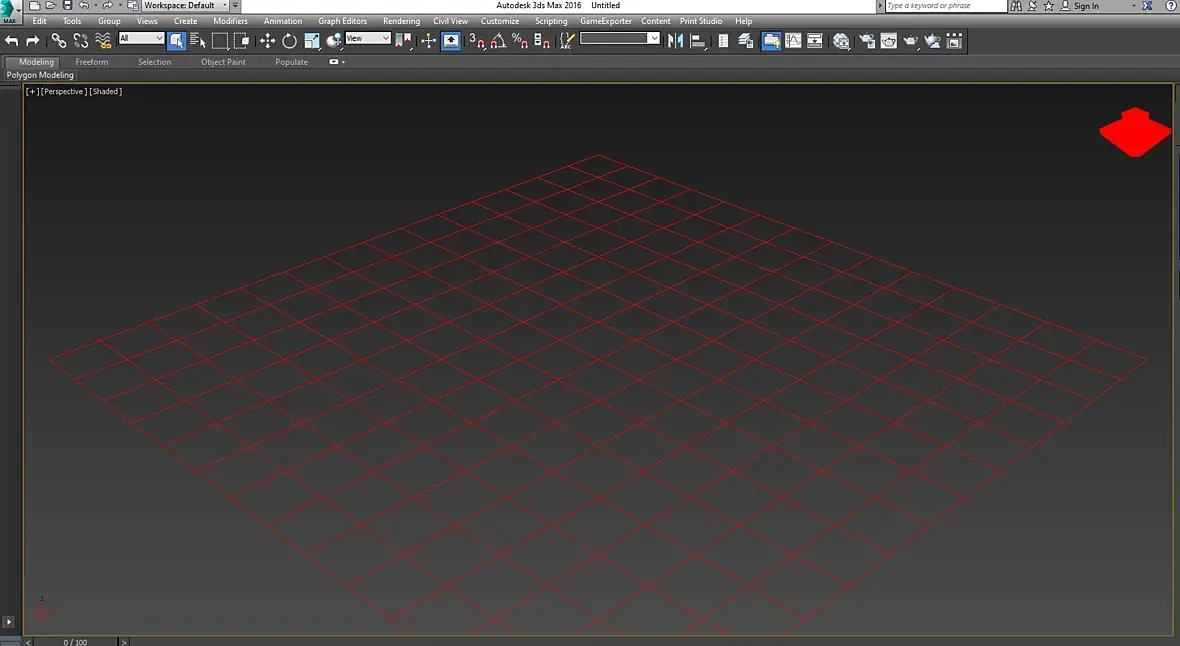Select the Rotate tool
Image resolution: width=1180 pixels, height=646 pixels.
tap(289, 41)
